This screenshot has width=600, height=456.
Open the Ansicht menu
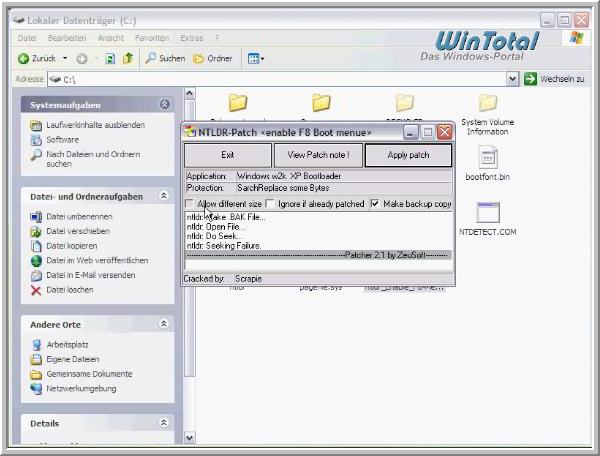(x=111, y=38)
